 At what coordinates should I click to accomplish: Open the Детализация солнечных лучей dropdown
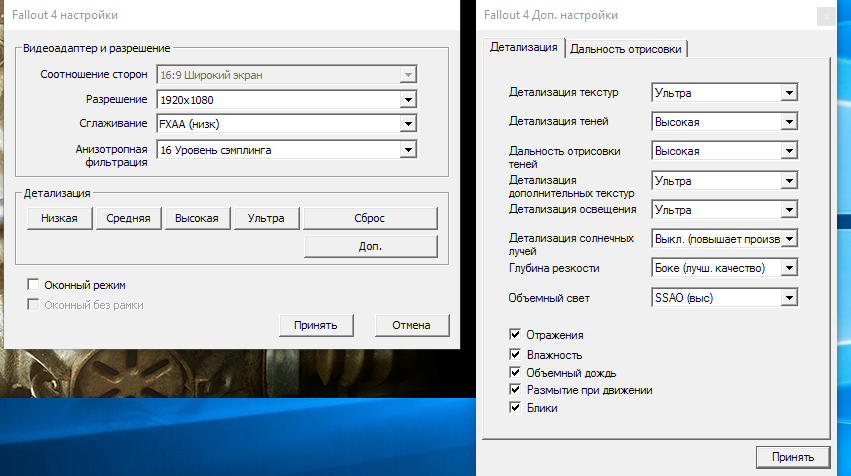click(725, 239)
